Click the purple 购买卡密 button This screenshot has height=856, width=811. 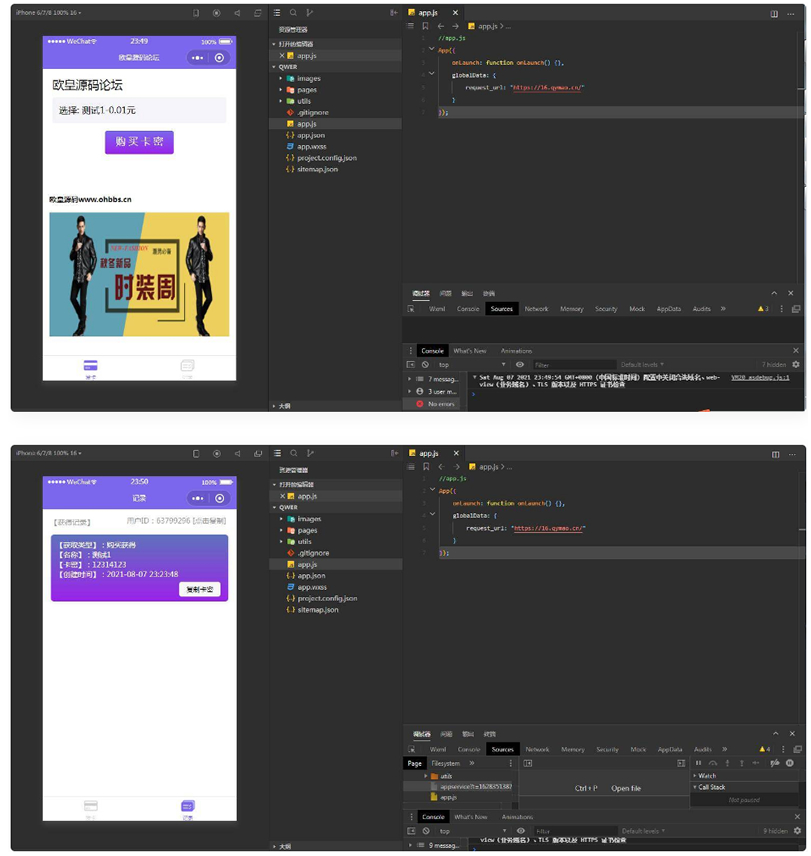[x=139, y=142]
